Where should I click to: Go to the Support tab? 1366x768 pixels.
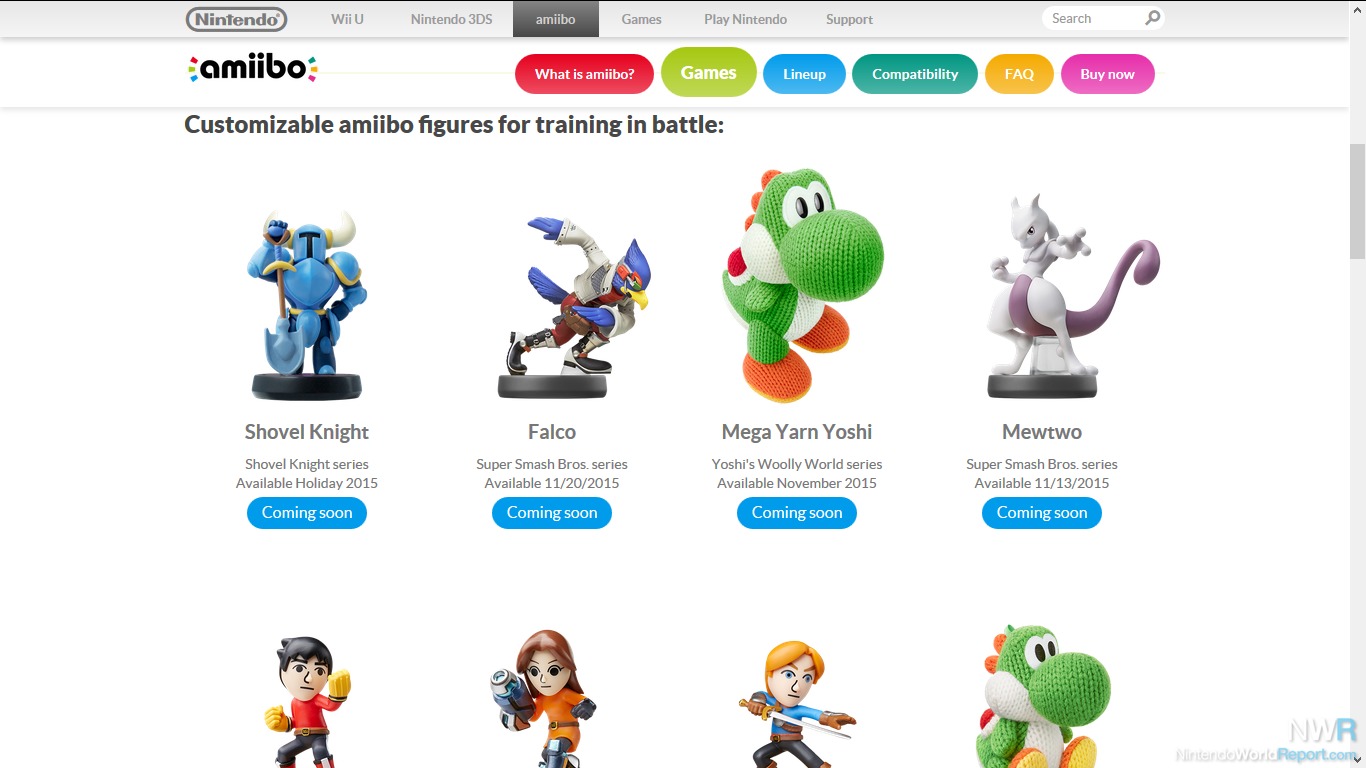pyautogui.click(x=849, y=19)
